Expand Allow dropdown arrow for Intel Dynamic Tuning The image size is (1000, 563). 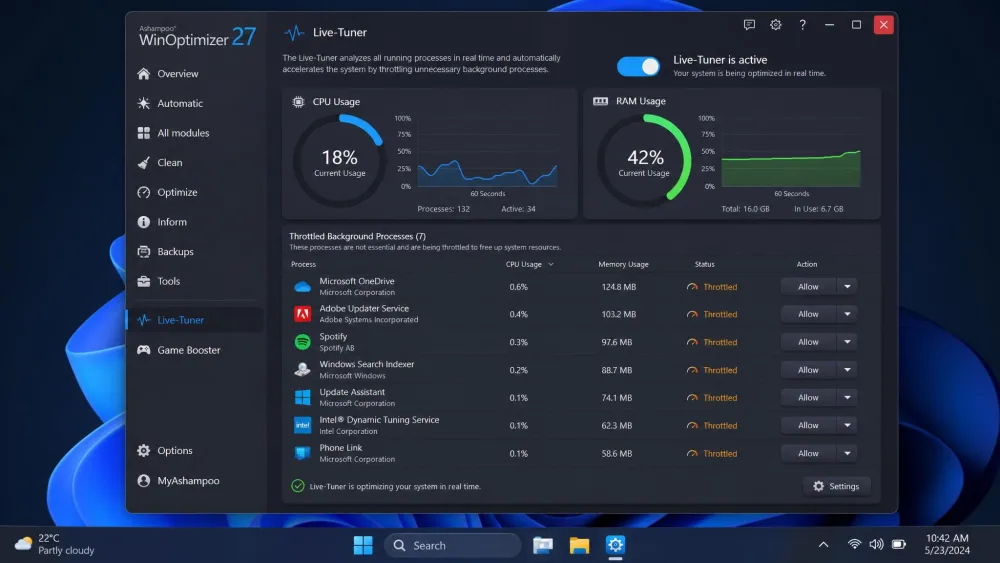847,425
